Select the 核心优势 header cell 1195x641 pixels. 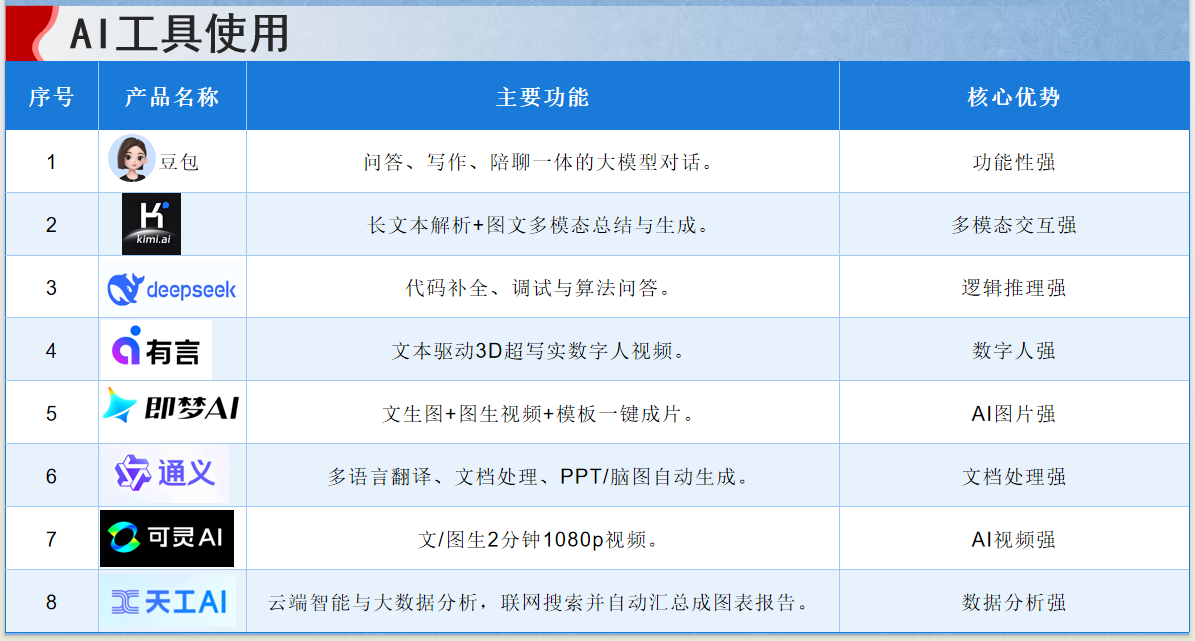click(1014, 97)
